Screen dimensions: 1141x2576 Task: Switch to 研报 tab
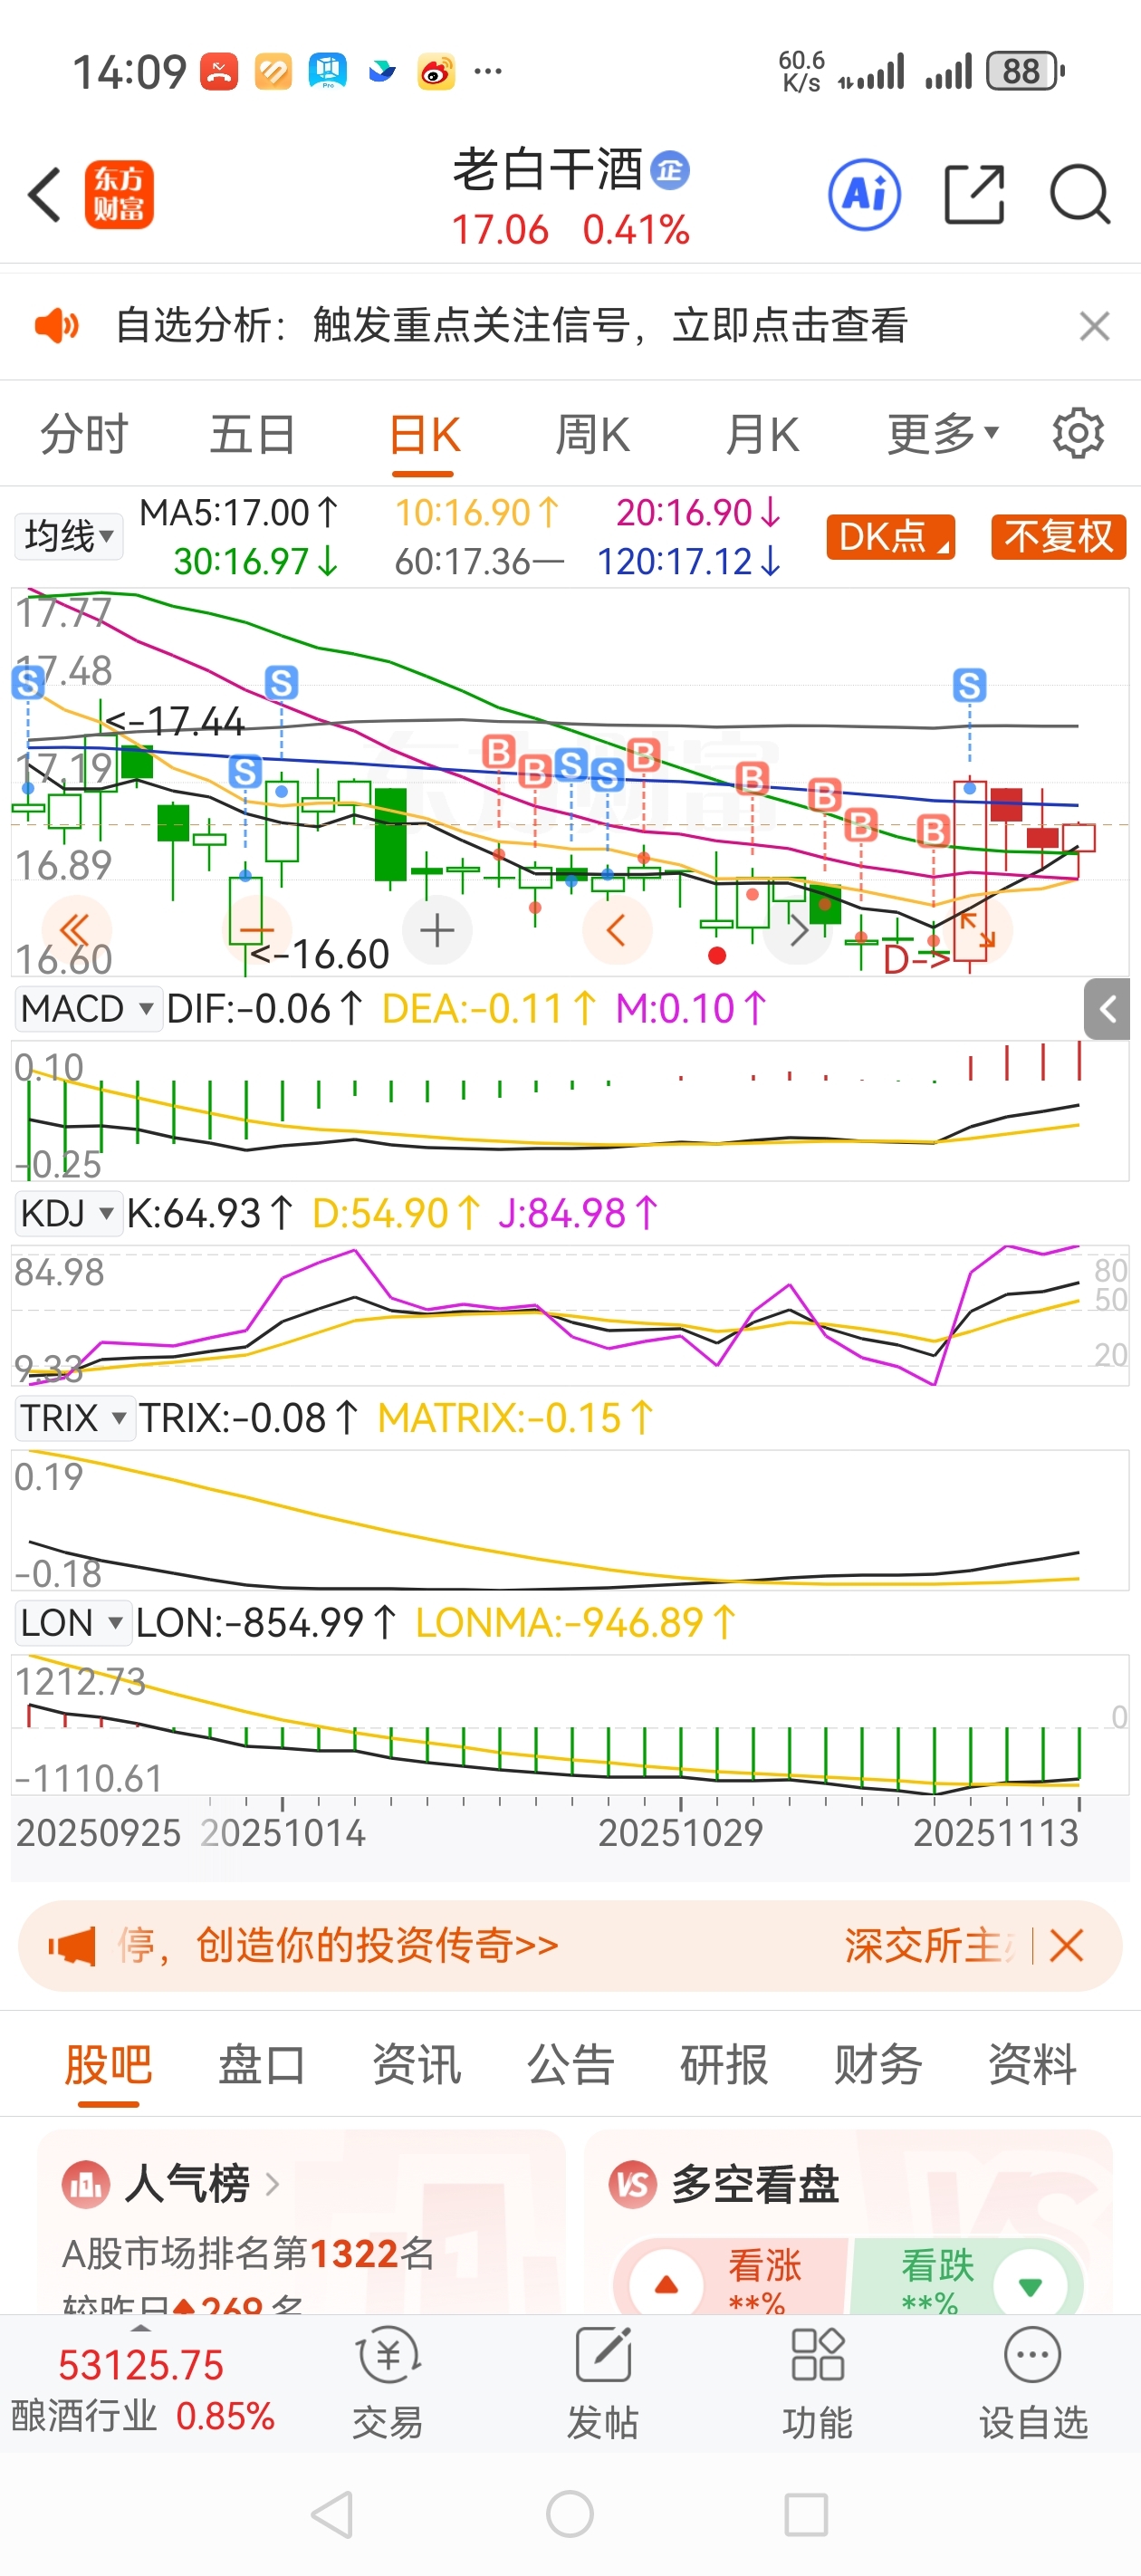point(724,2064)
